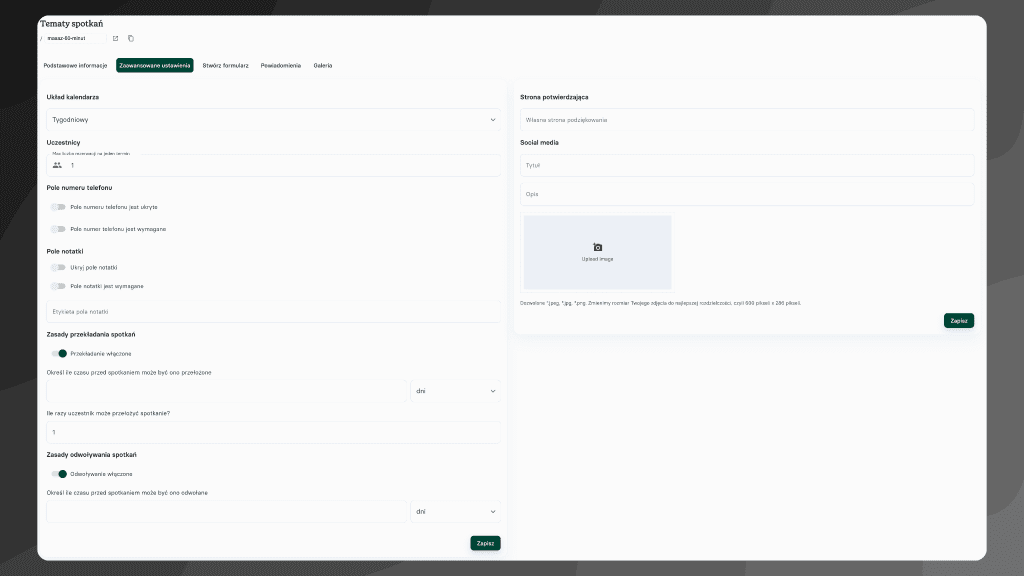This screenshot has height=576, width=1024.
Task: Disable 'Przekładanie włączone' toggle
Action: point(59,353)
